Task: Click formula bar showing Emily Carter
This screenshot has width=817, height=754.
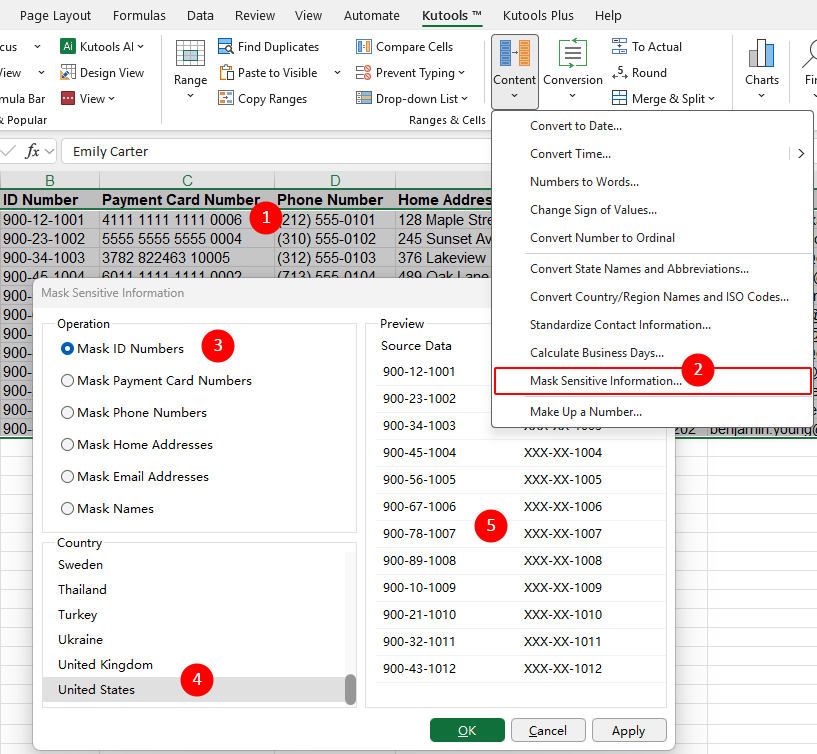Action: pos(276,152)
